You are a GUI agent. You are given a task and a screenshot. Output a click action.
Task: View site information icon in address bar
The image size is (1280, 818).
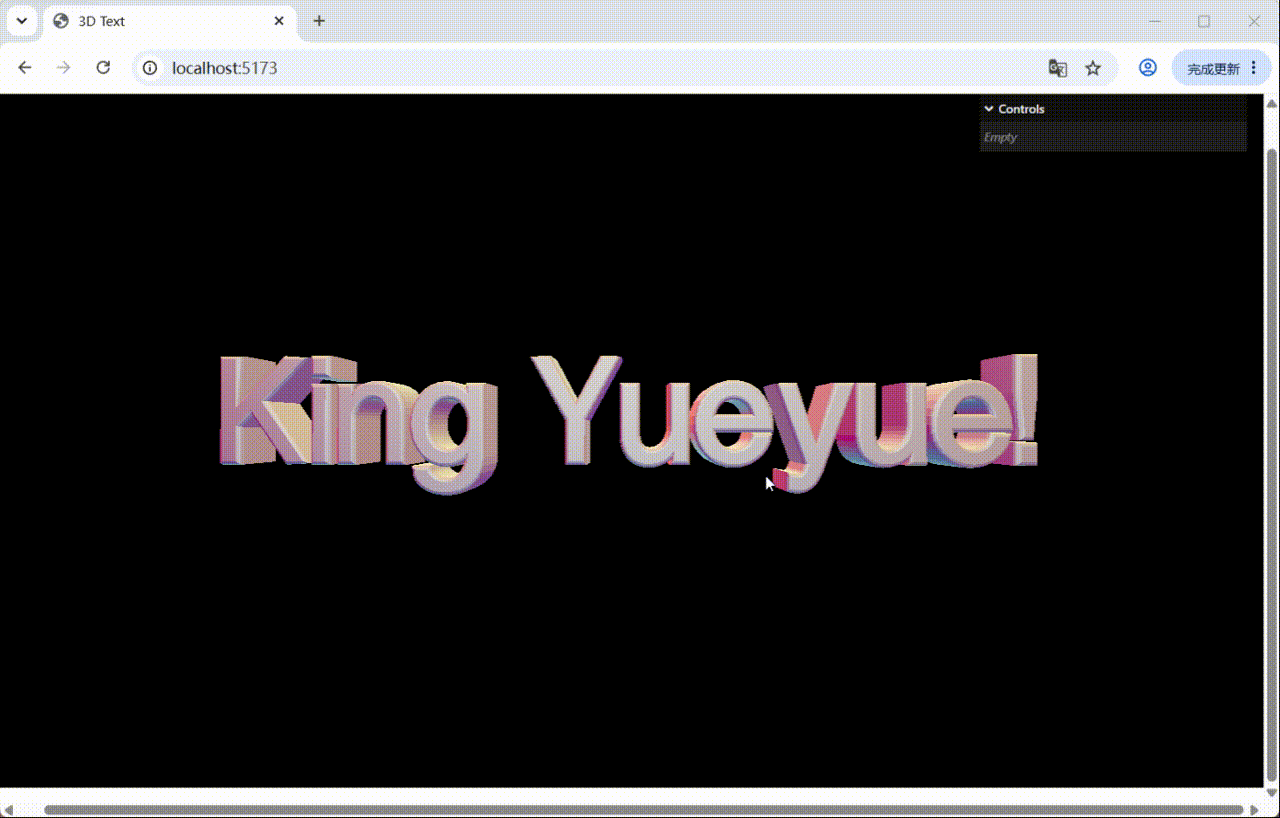[x=150, y=68]
